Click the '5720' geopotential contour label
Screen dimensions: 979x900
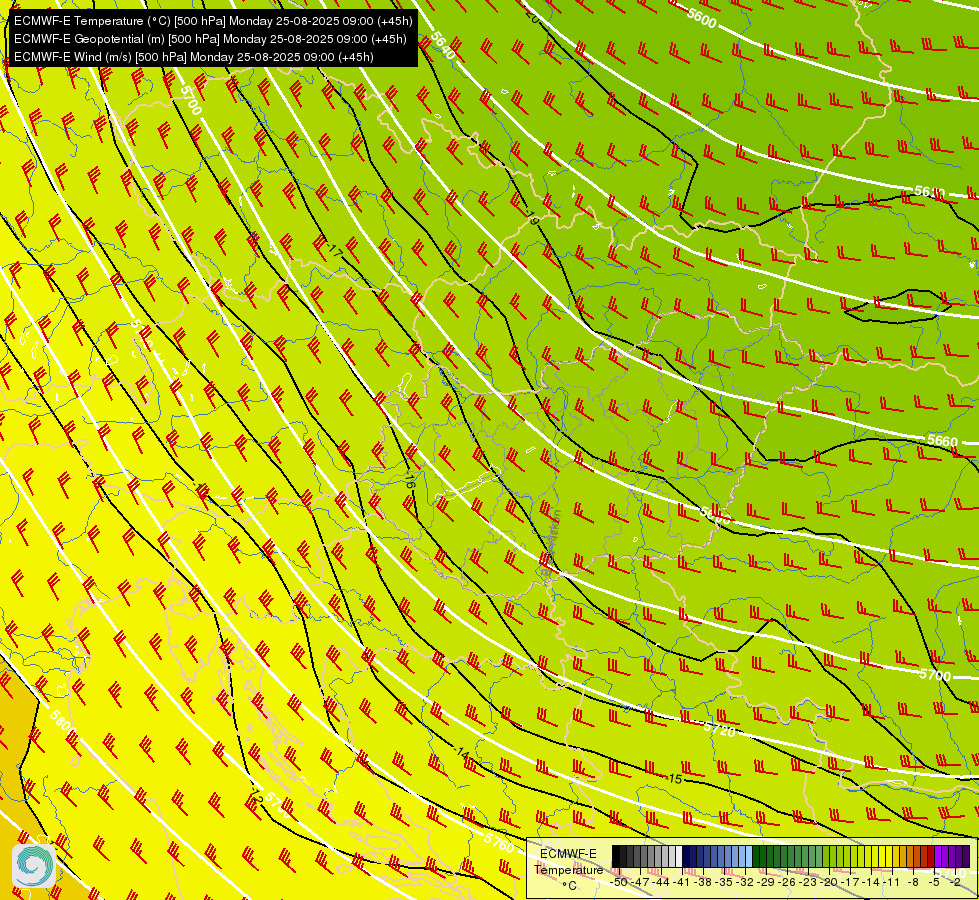pyautogui.click(x=719, y=728)
